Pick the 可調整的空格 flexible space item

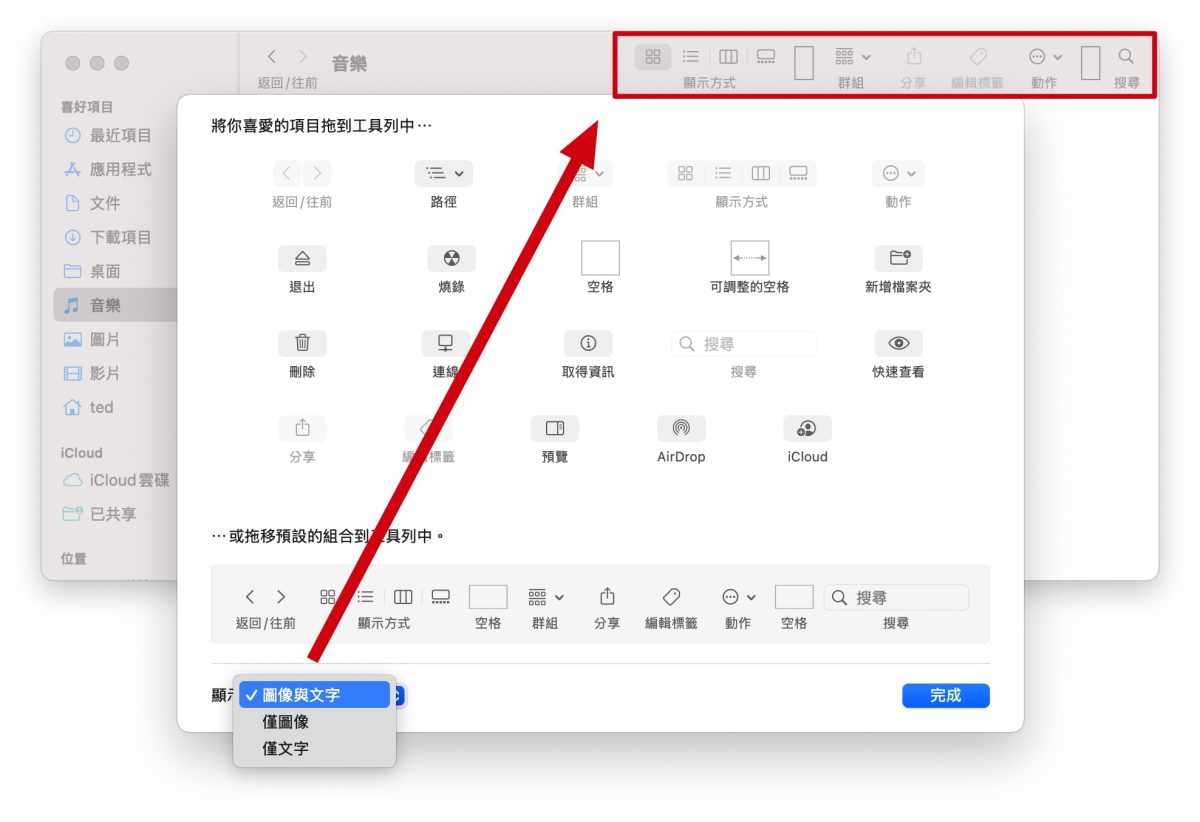coord(750,258)
